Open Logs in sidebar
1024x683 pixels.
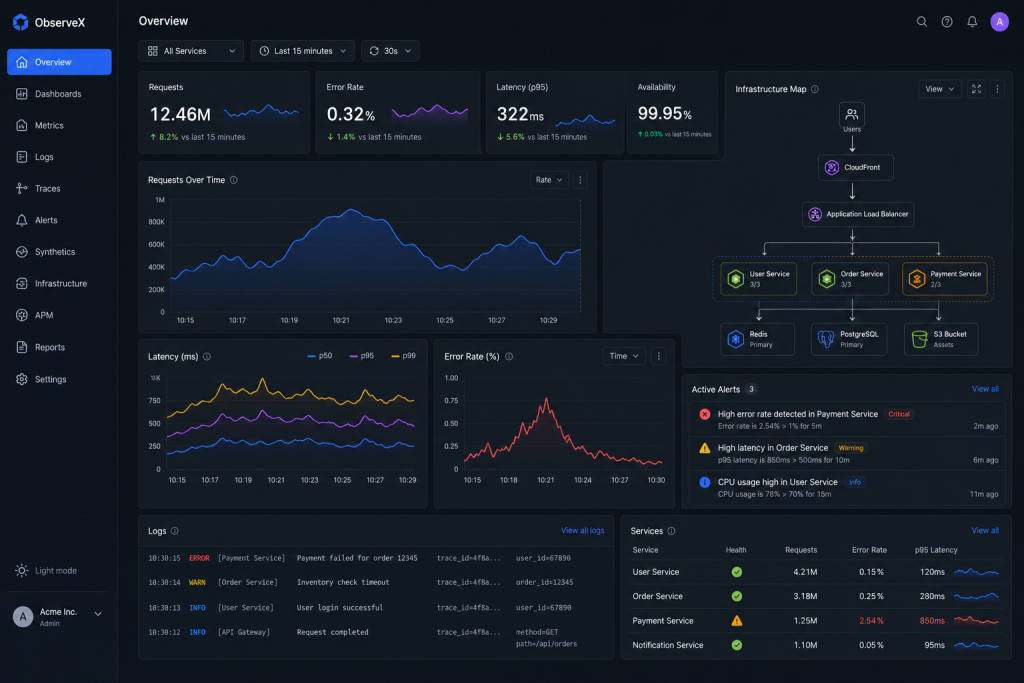pyautogui.click(x=59, y=157)
